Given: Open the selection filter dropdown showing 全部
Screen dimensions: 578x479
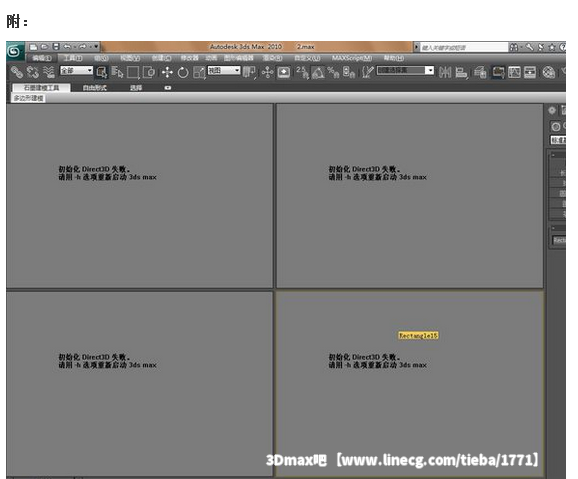Looking at the screenshot, I should click(x=76, y=70).
